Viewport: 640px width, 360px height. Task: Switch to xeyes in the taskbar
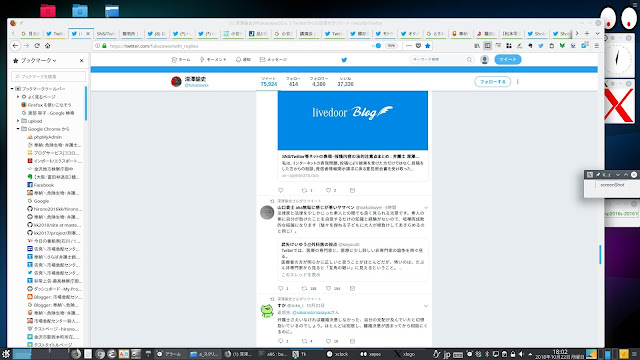(371, 354)
